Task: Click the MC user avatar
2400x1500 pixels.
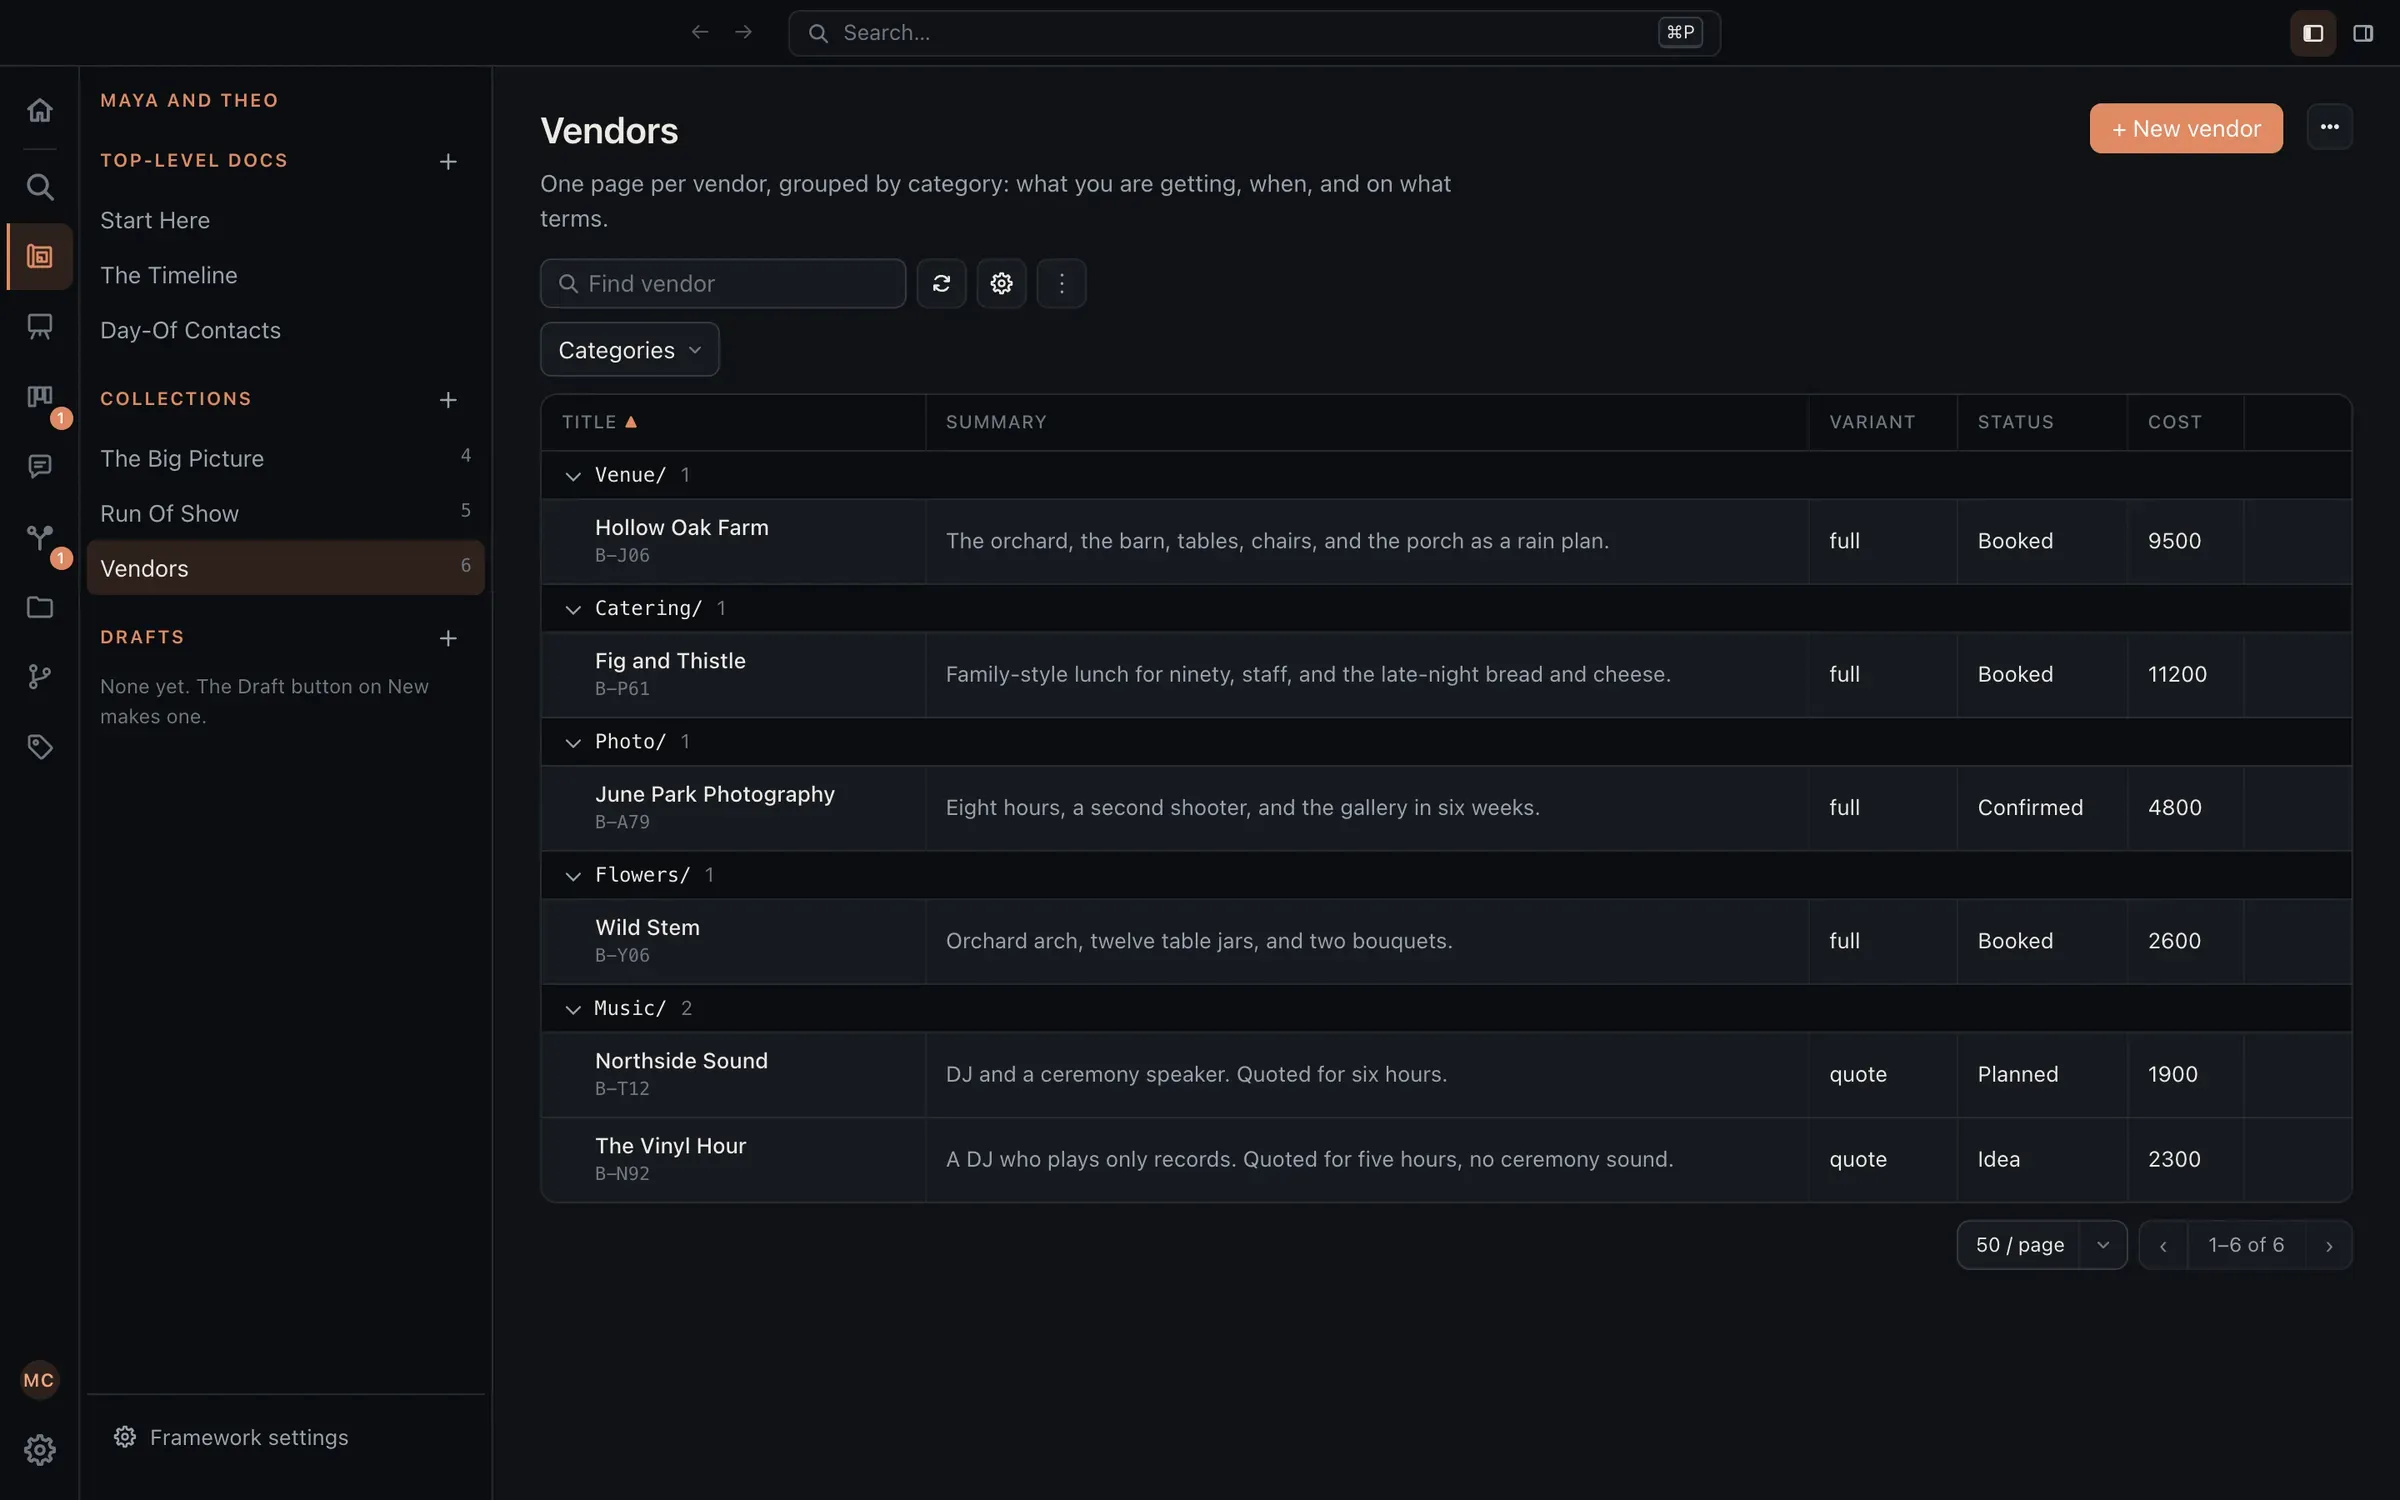Action: tap(39, 1380)
